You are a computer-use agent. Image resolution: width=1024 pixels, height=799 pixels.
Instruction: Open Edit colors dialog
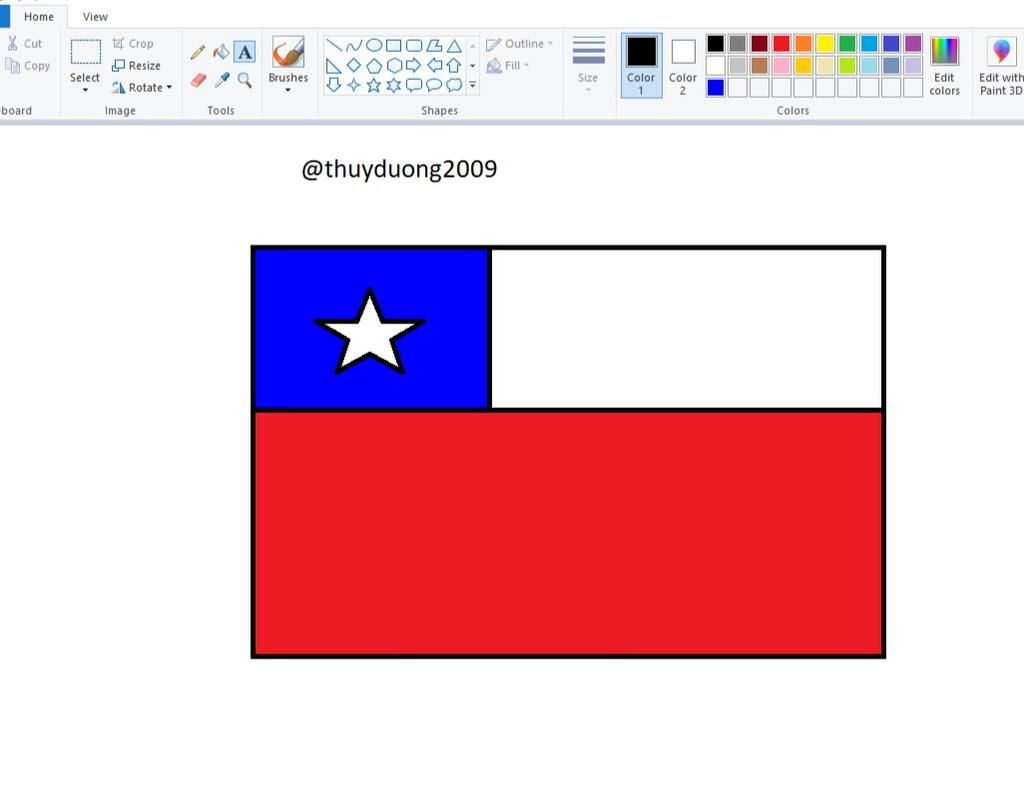click(944, 66)
